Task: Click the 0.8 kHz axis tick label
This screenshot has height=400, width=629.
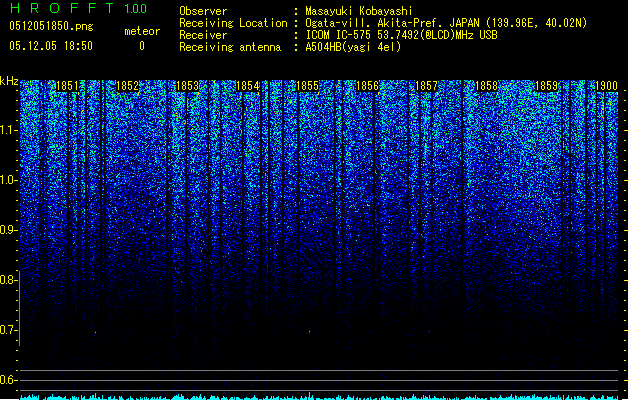Action: point(8,280)
